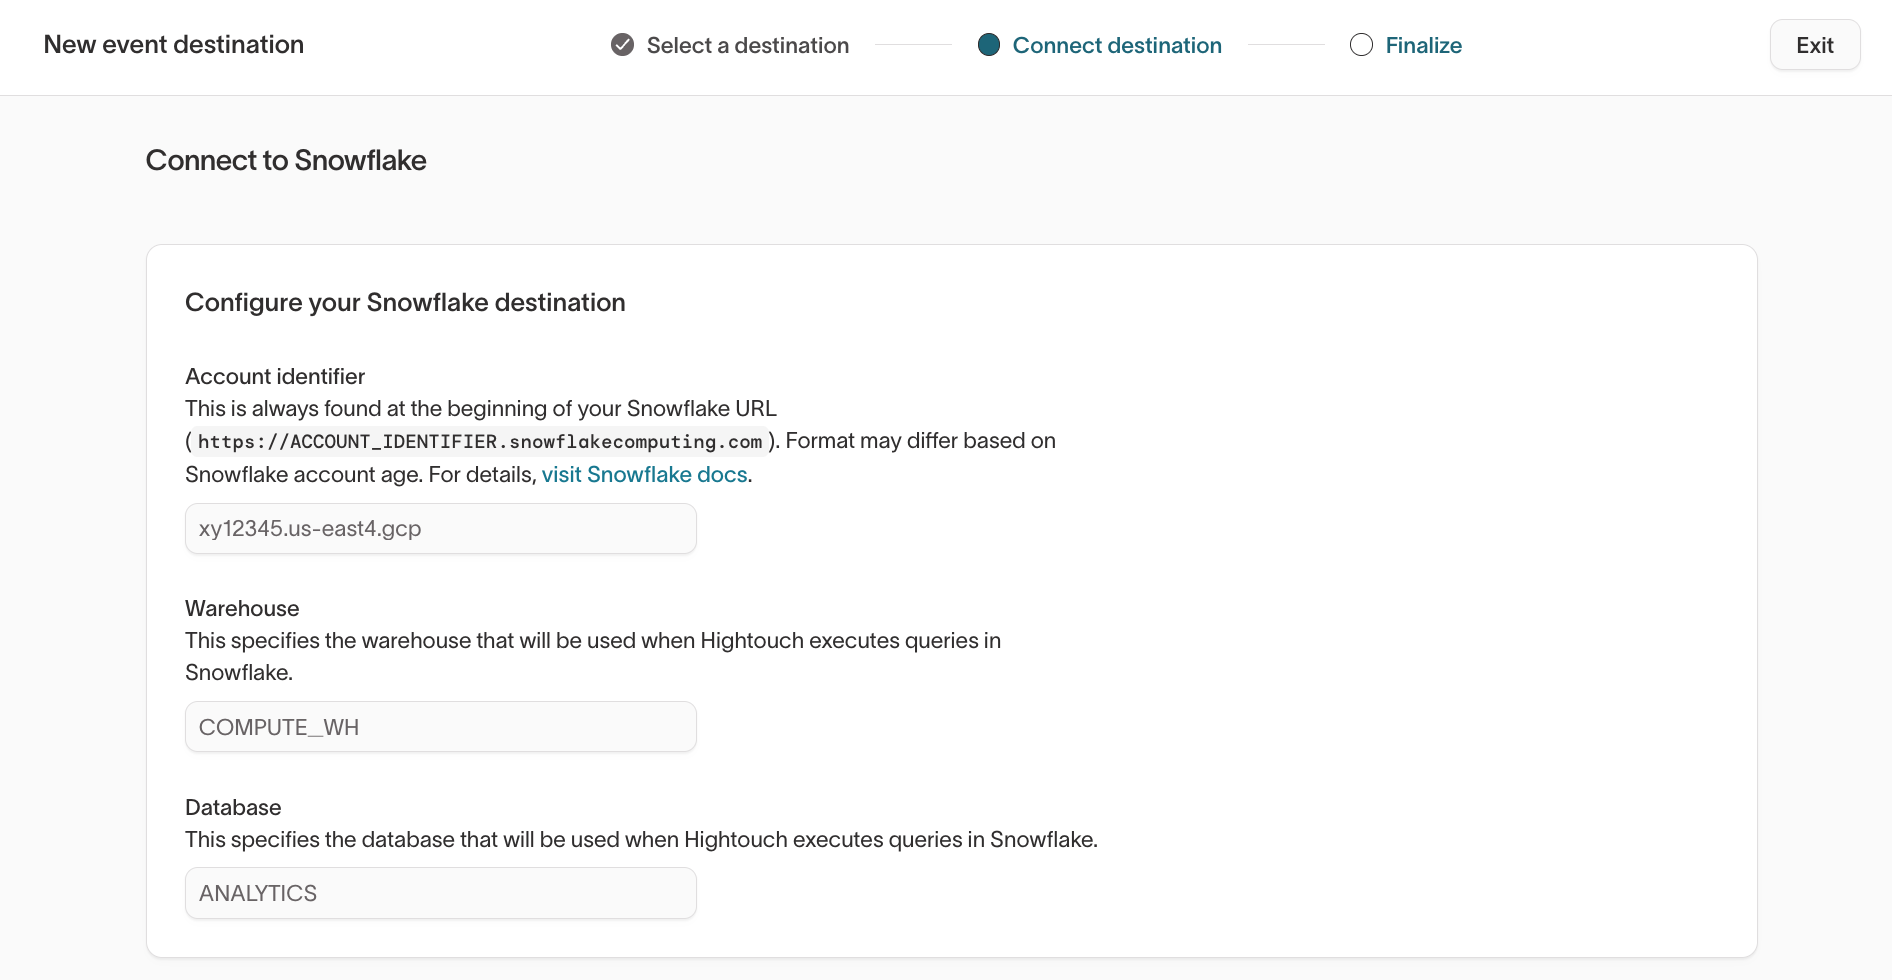
Task: Focus the Account identifier input field
Action: point(440,528)
